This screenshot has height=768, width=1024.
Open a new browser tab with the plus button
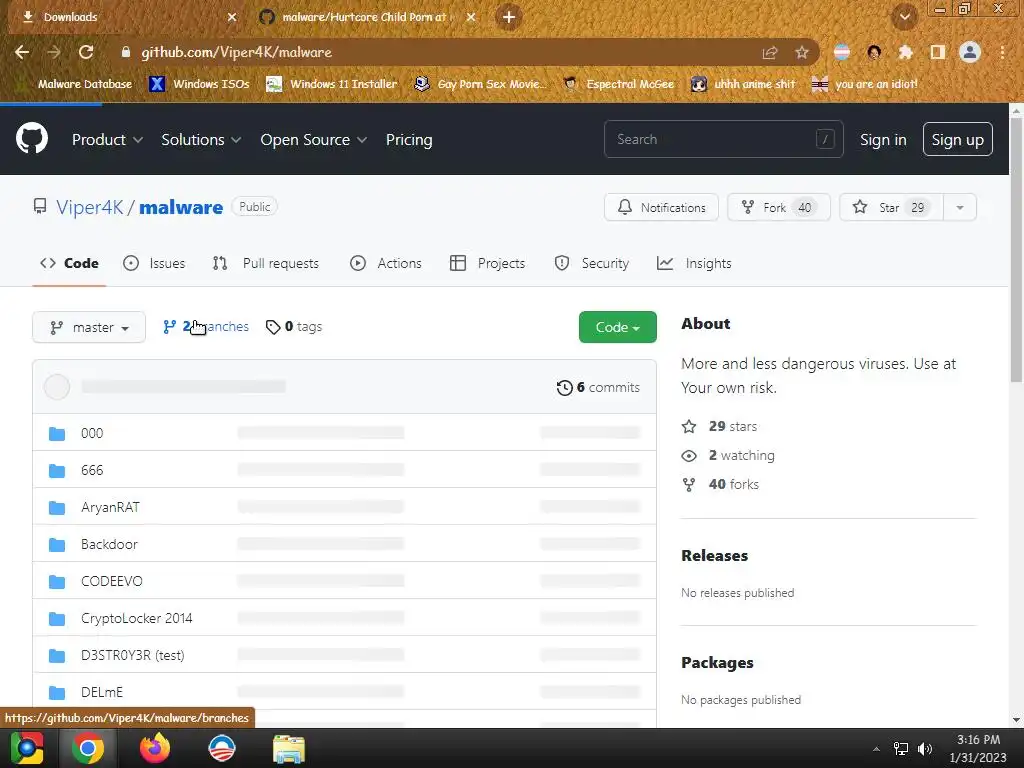pos(509,17)
